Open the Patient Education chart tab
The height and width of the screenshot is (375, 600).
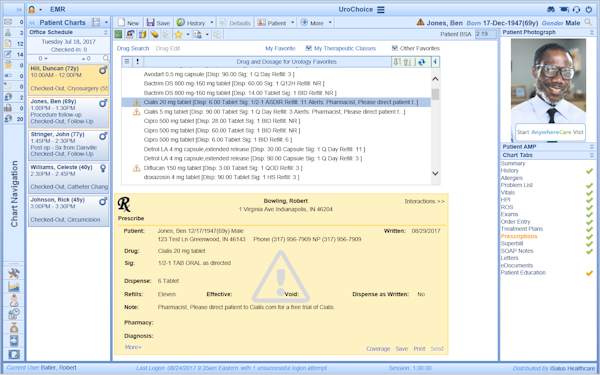(x=523, y=273)
